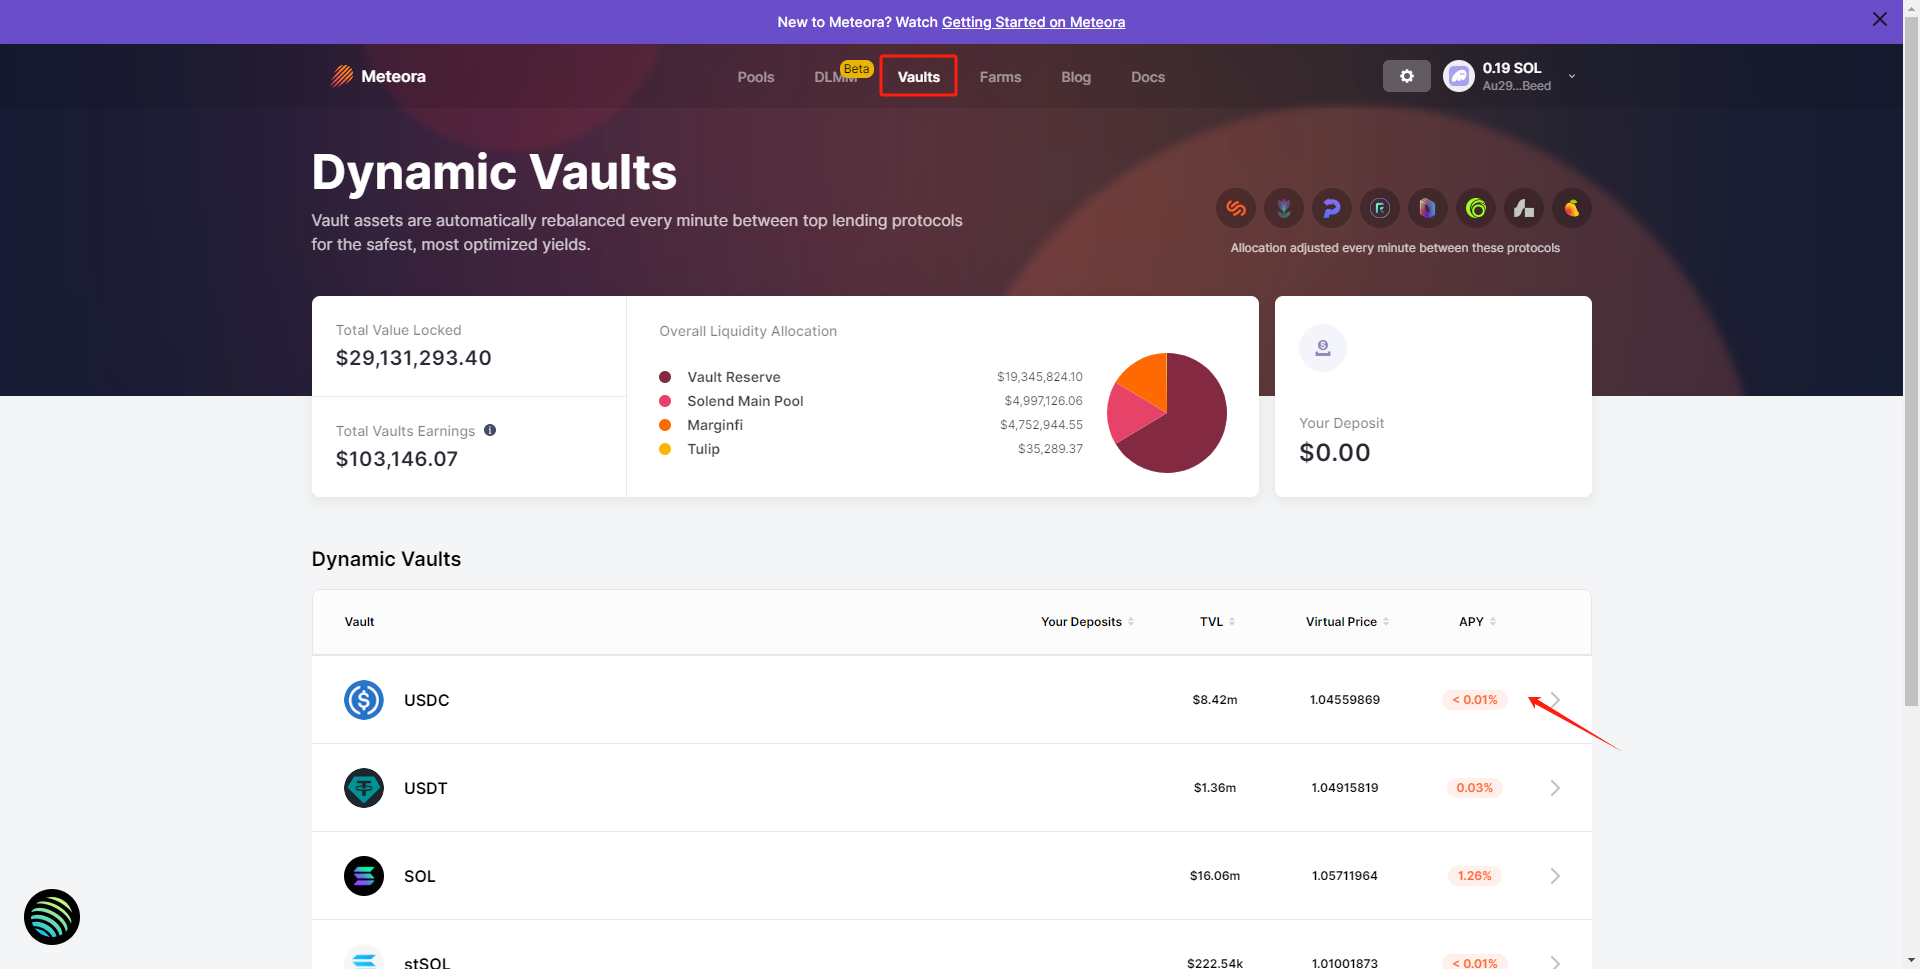Click the hexagon gem protocol icon

tap(1428, 208)
